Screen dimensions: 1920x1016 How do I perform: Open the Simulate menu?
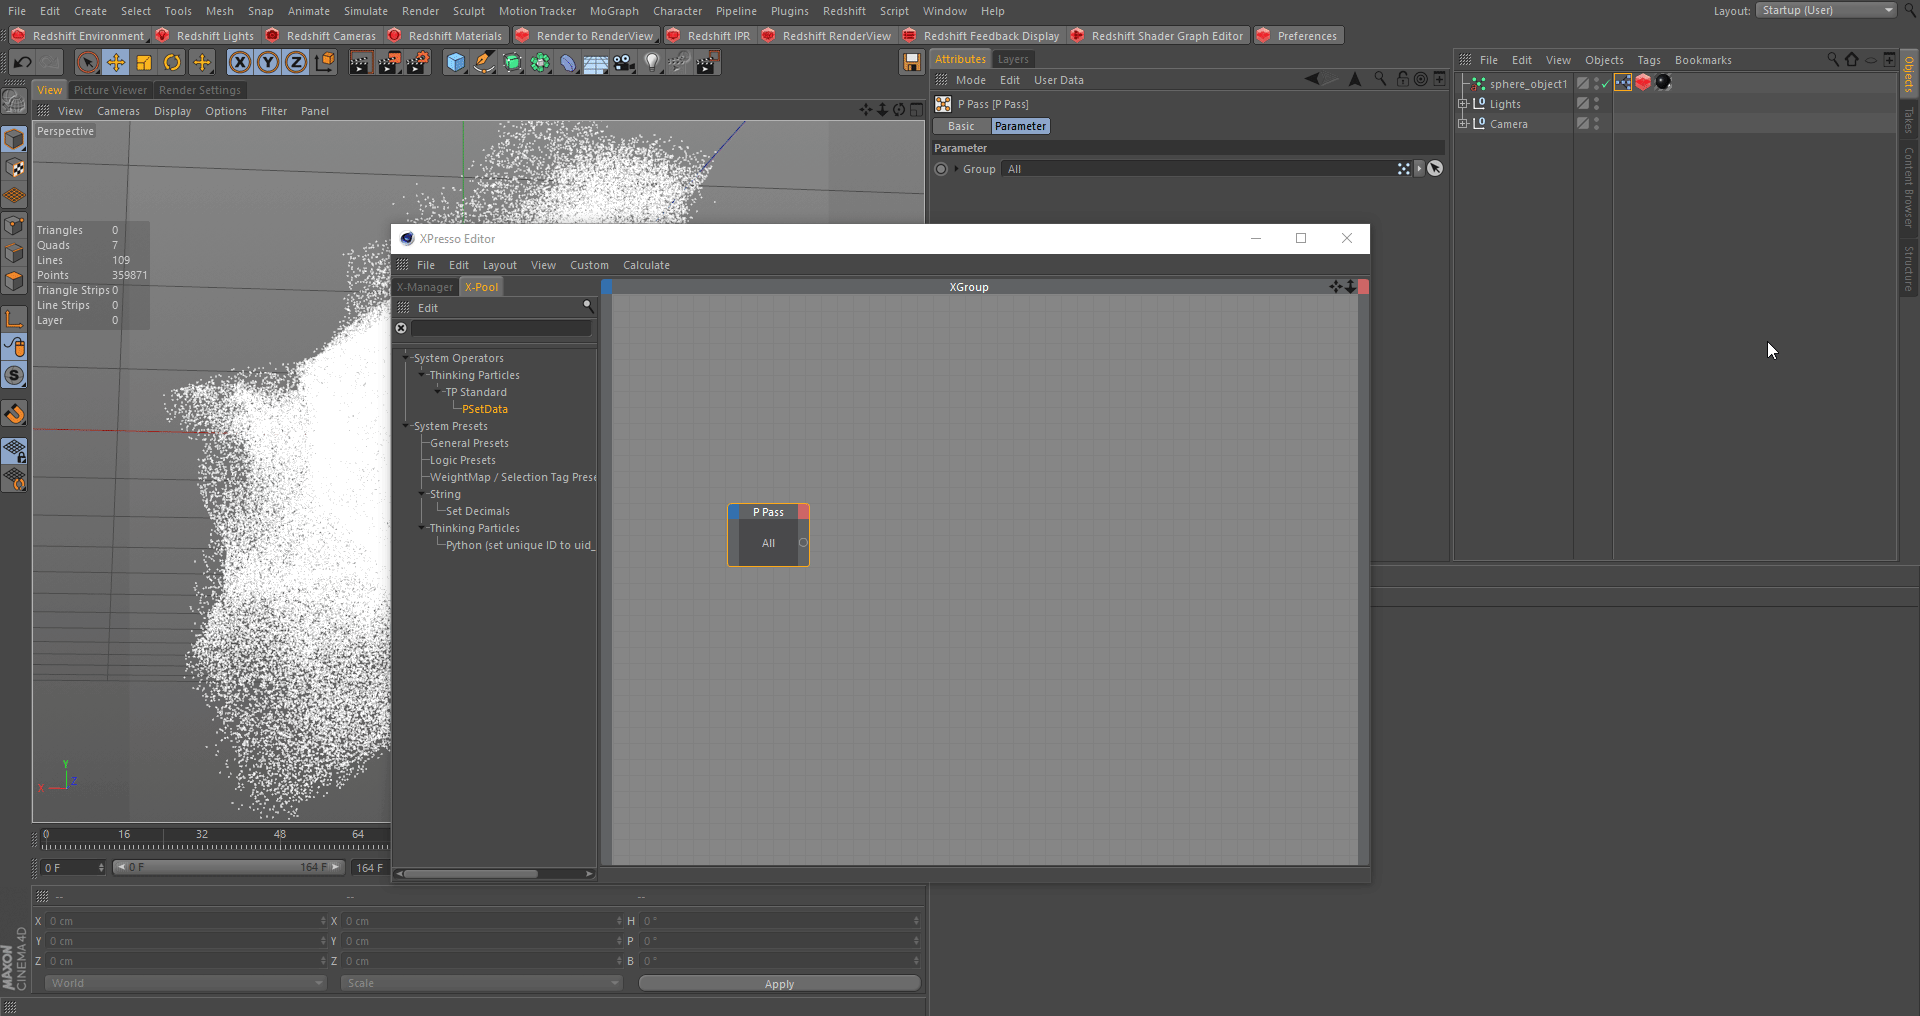tap(366, 11)
